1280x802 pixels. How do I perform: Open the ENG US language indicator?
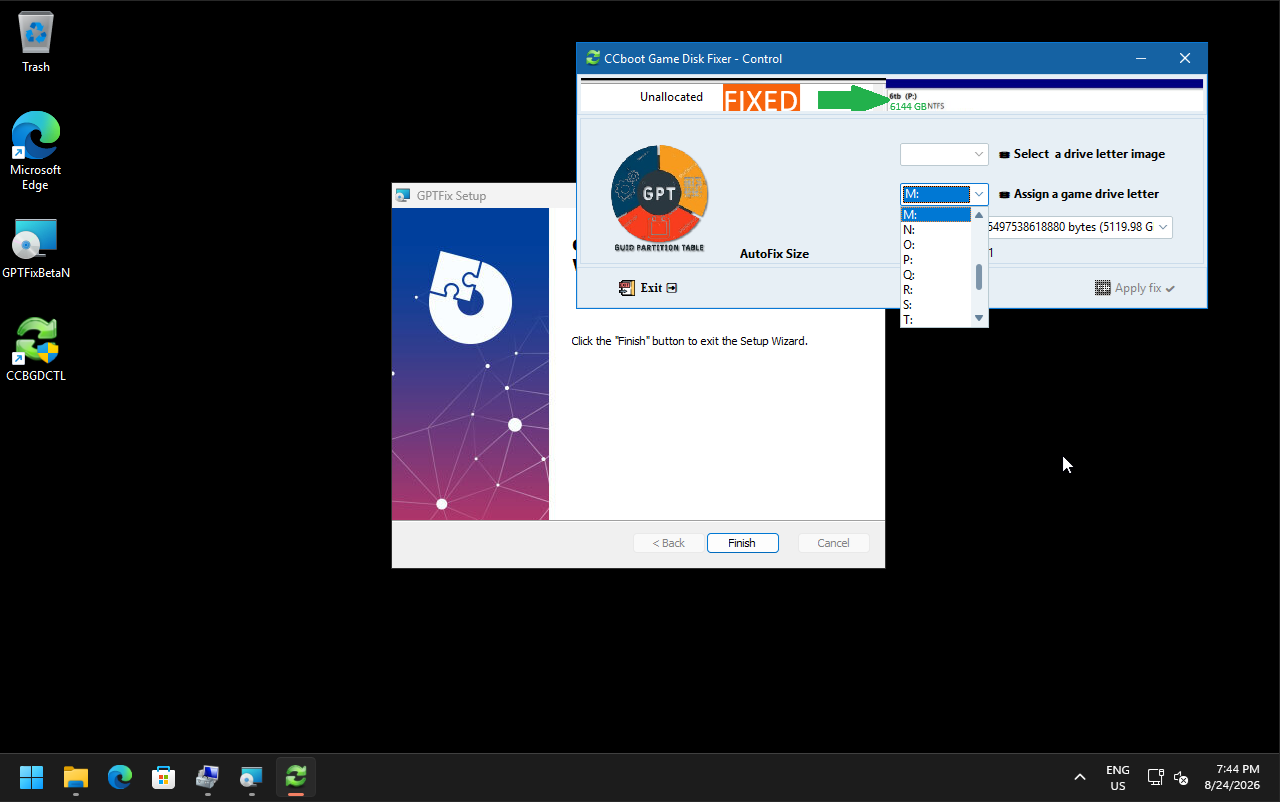(x=1118, y=777)
